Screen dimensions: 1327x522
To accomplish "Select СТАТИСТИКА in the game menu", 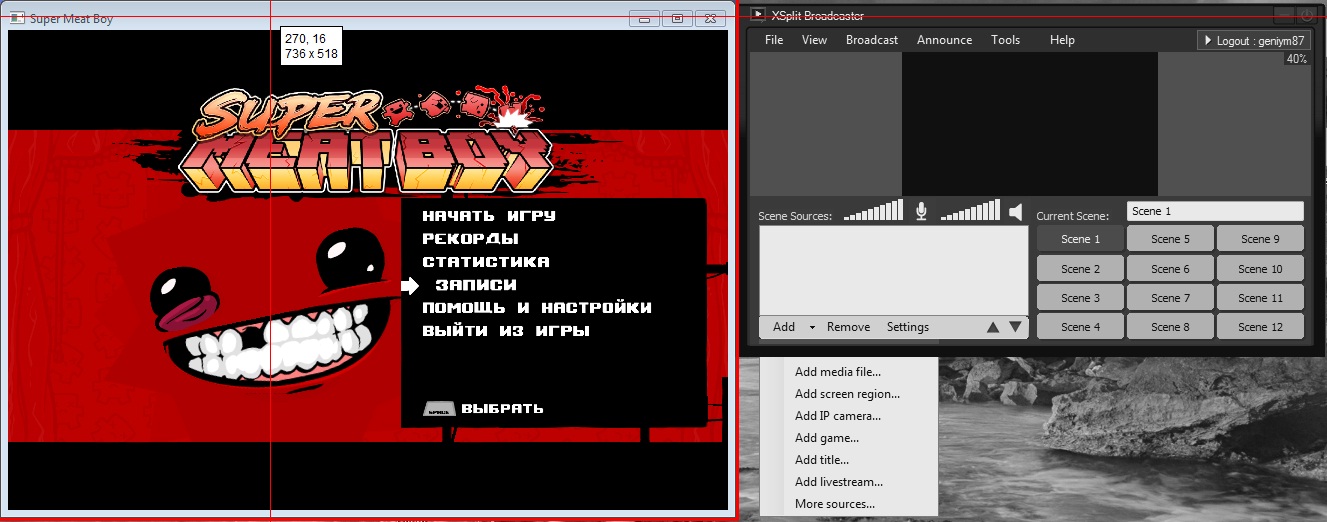I will coord(486,262).
